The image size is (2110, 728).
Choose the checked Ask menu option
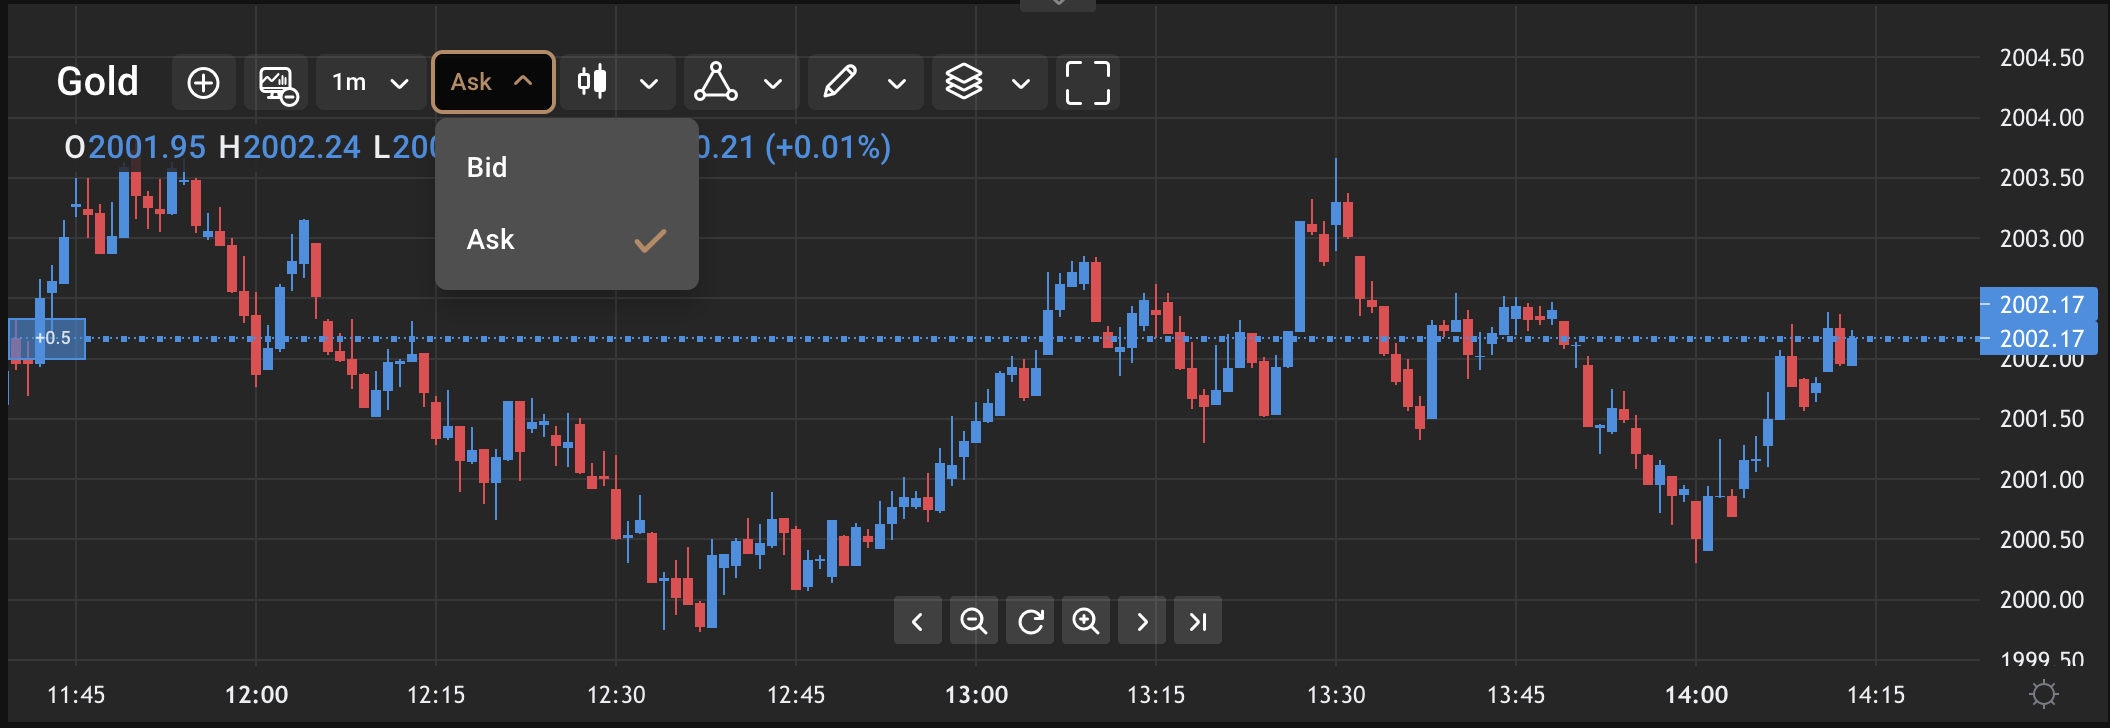(567, 240)
